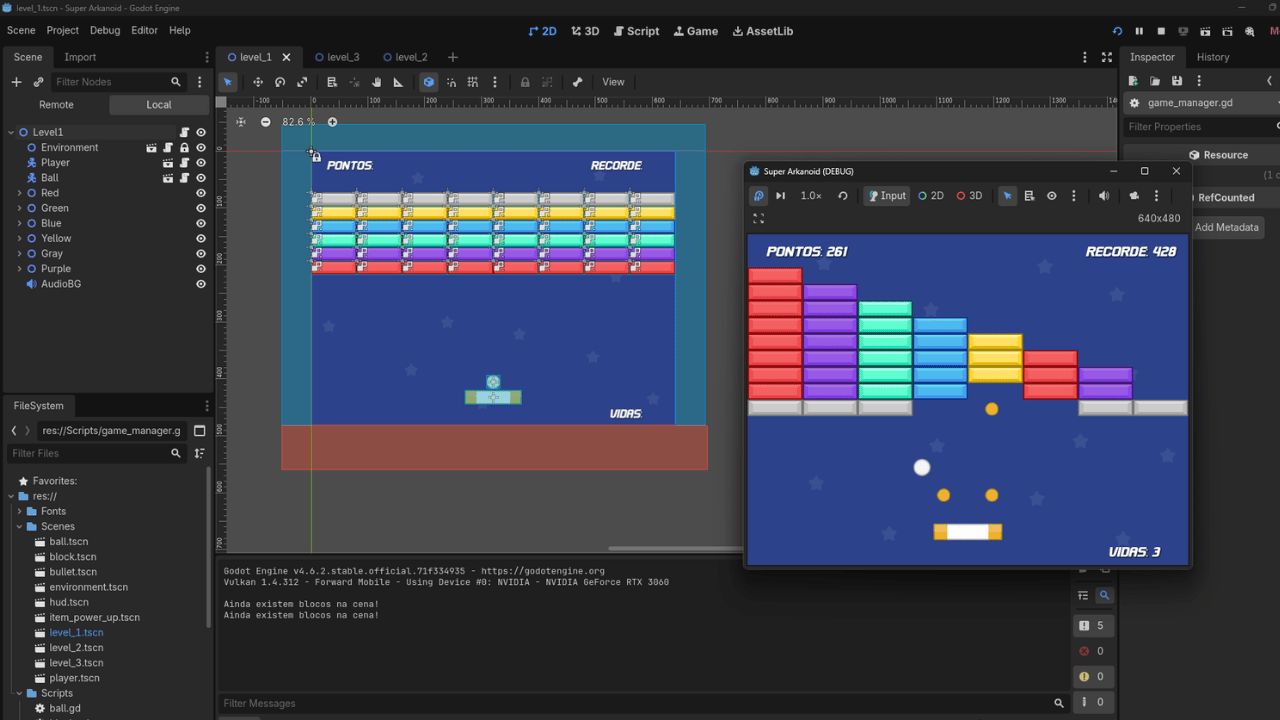Open the Editor menu

[x=144, y=31]
